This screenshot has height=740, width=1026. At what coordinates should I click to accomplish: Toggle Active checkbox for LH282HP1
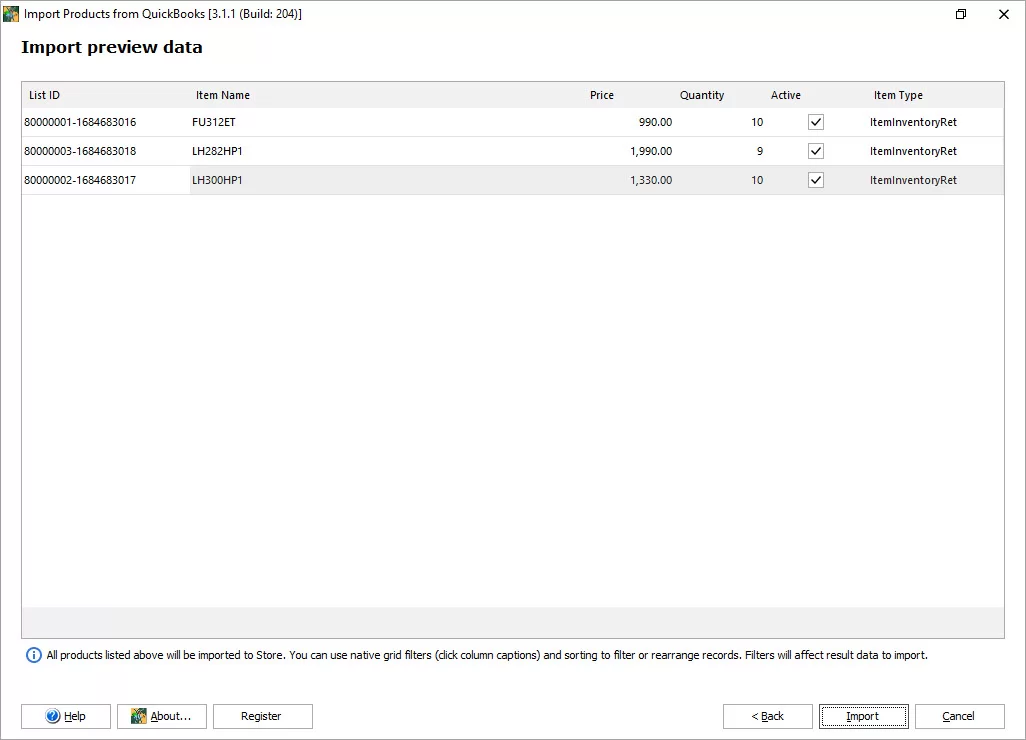(x=816, y=151)
